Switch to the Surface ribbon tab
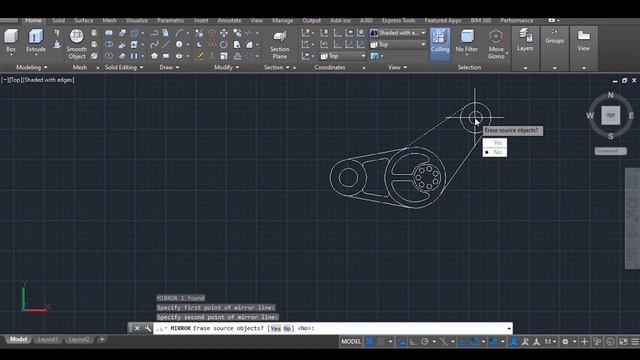Image resolution: width=640 pixels, height=360 pixels. 84,20
